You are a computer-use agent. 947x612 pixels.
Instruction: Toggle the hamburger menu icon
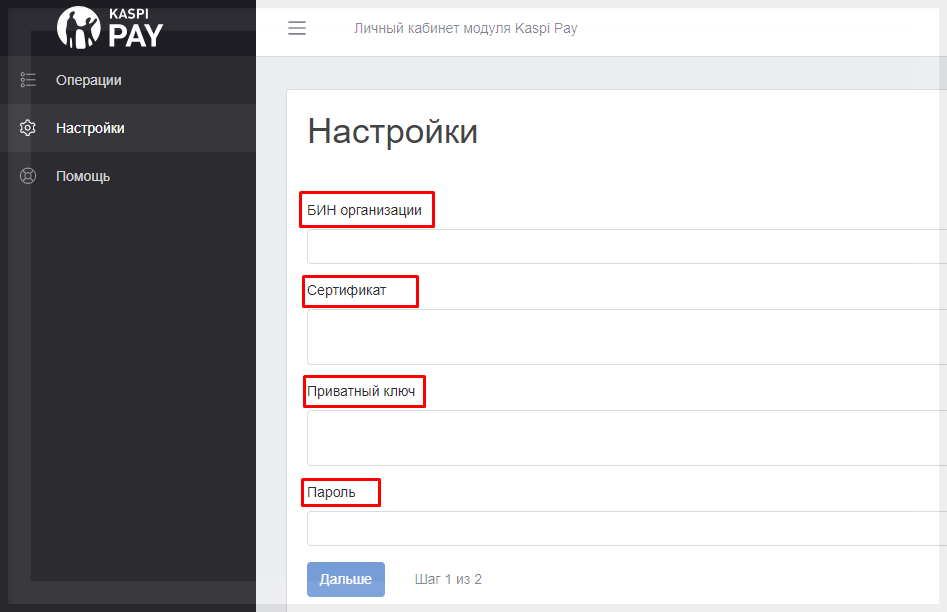point(297,28)
